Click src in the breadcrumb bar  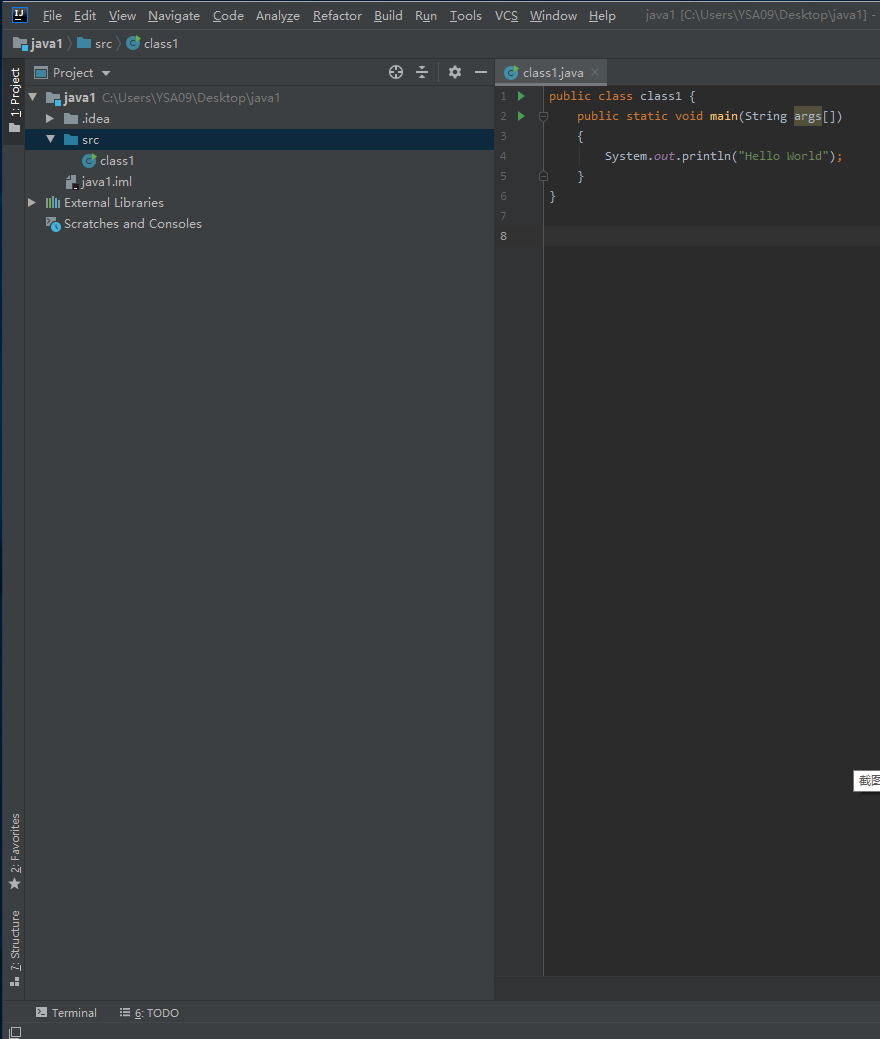102,43
